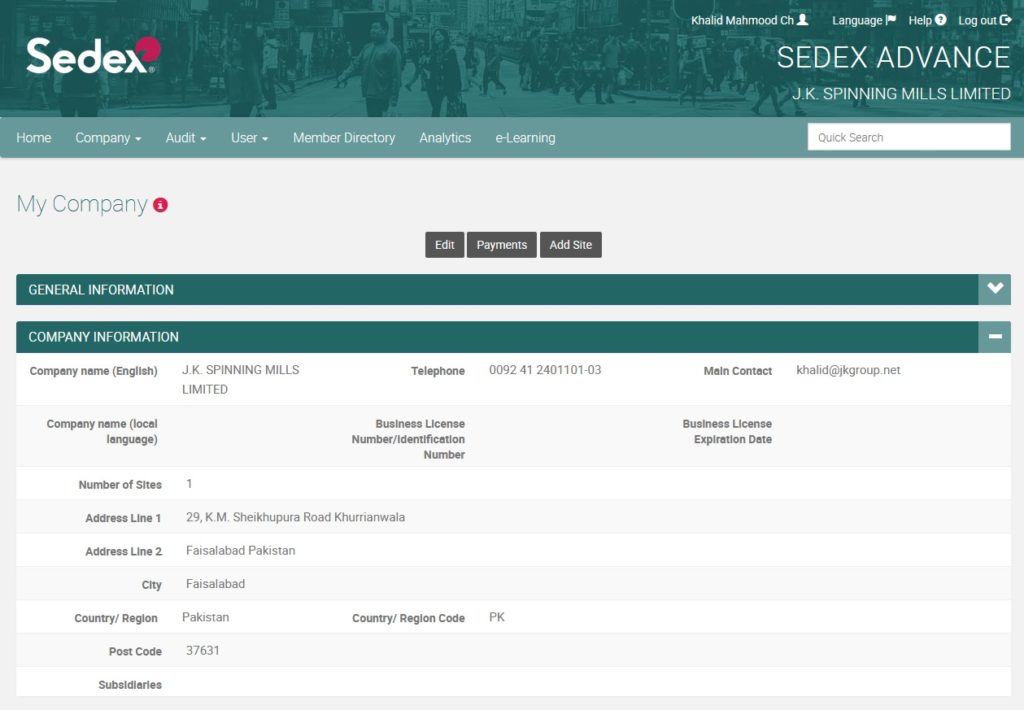The width and height of the screenshot is (1024, 710).
Task: Open Help question mark icon
Action: 940,20
